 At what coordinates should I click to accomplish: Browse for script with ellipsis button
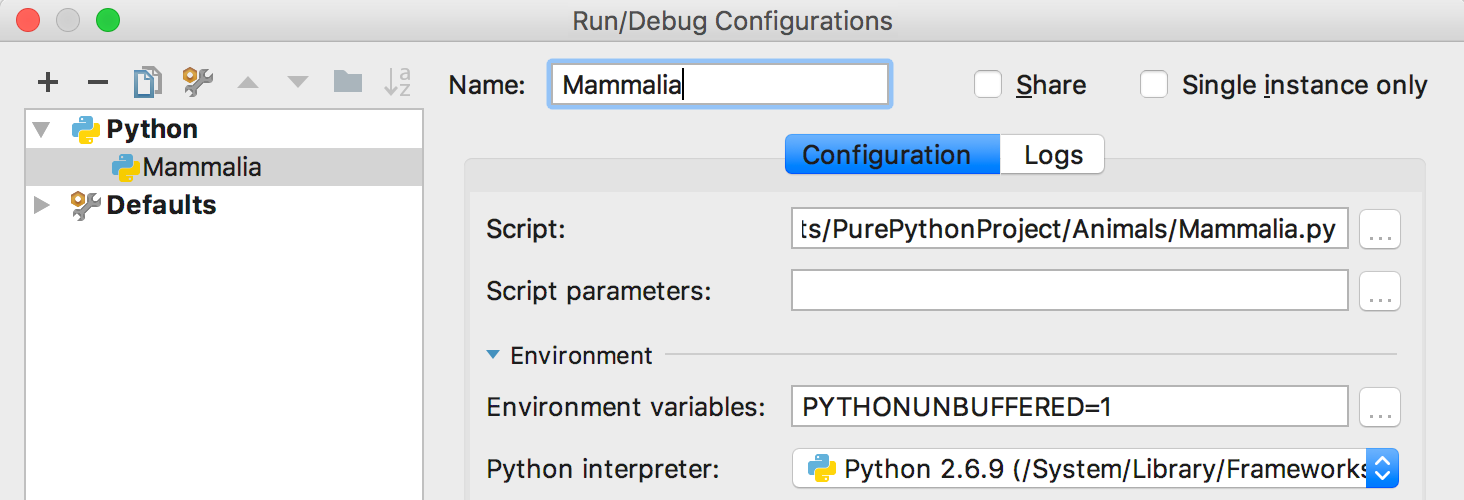(1380, 230)
